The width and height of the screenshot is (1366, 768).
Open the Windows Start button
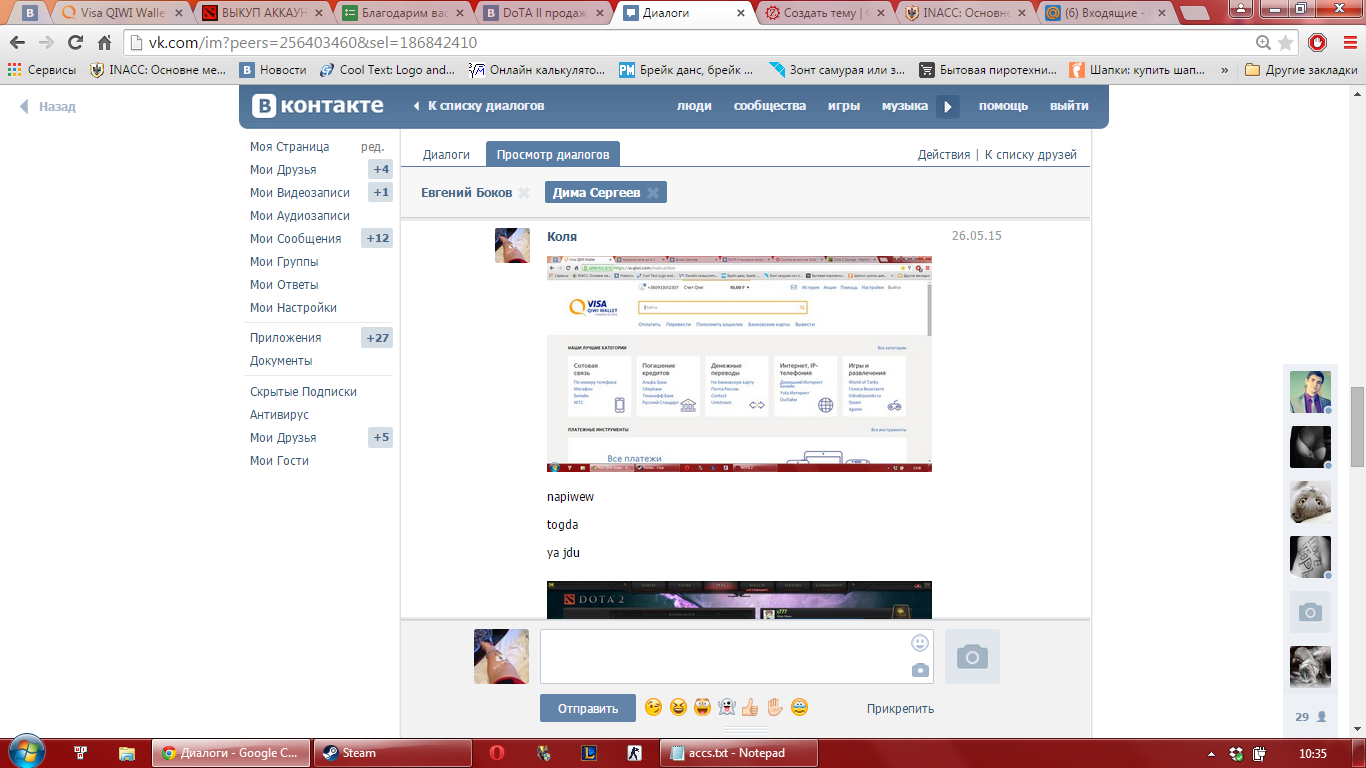tap(25, 752)
